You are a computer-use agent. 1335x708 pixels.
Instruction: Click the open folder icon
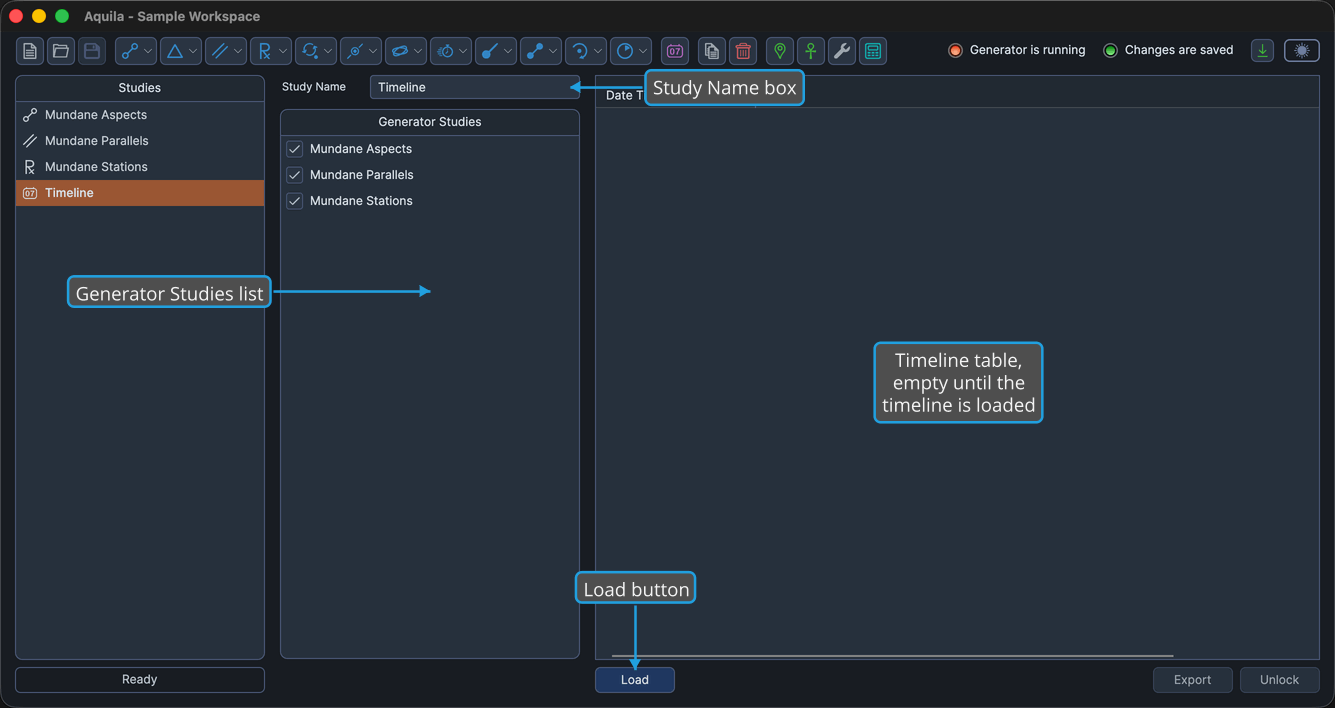(x=61, y=51)
